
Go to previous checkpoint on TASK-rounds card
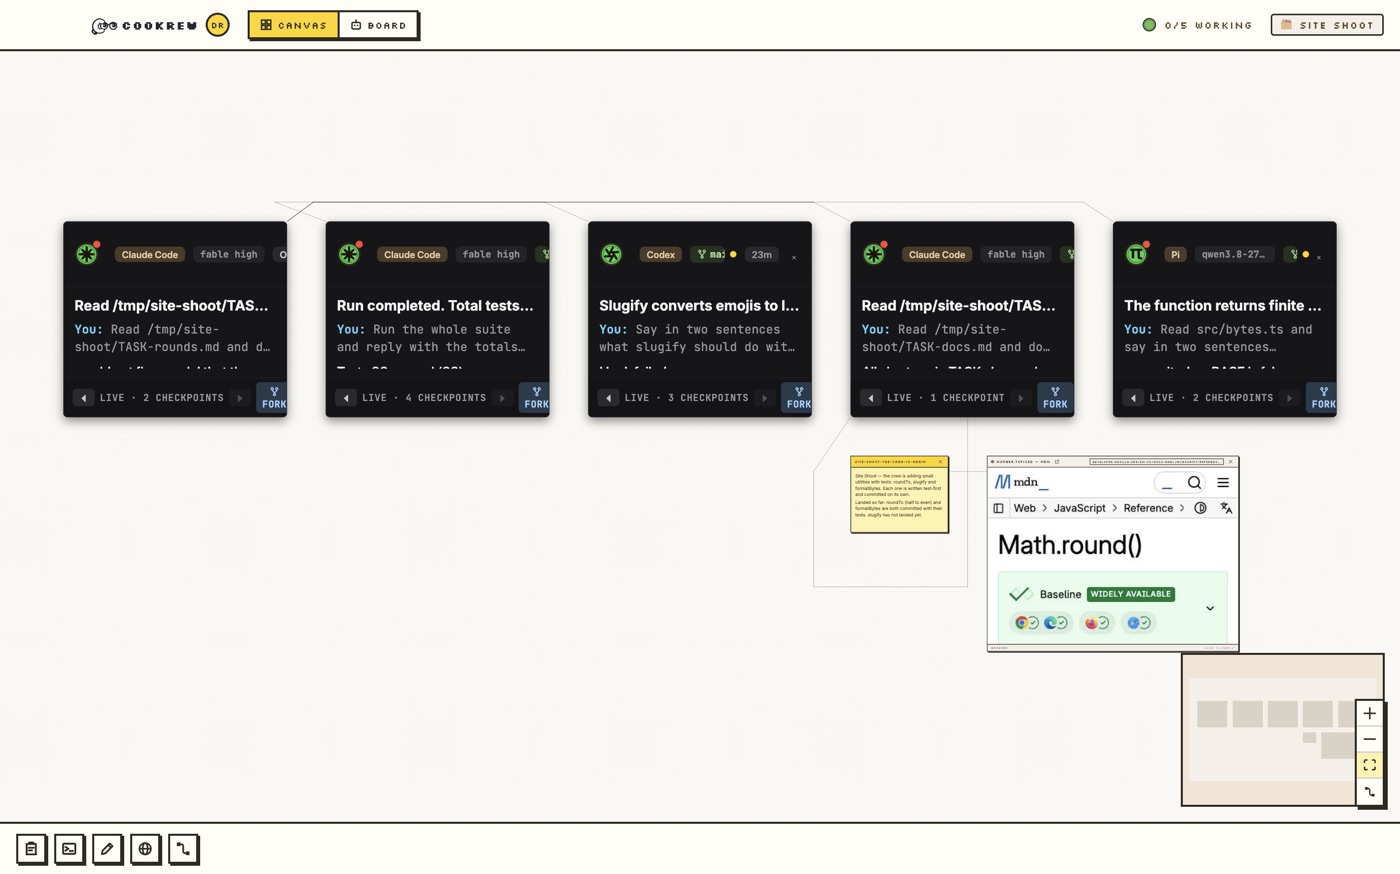84,398
